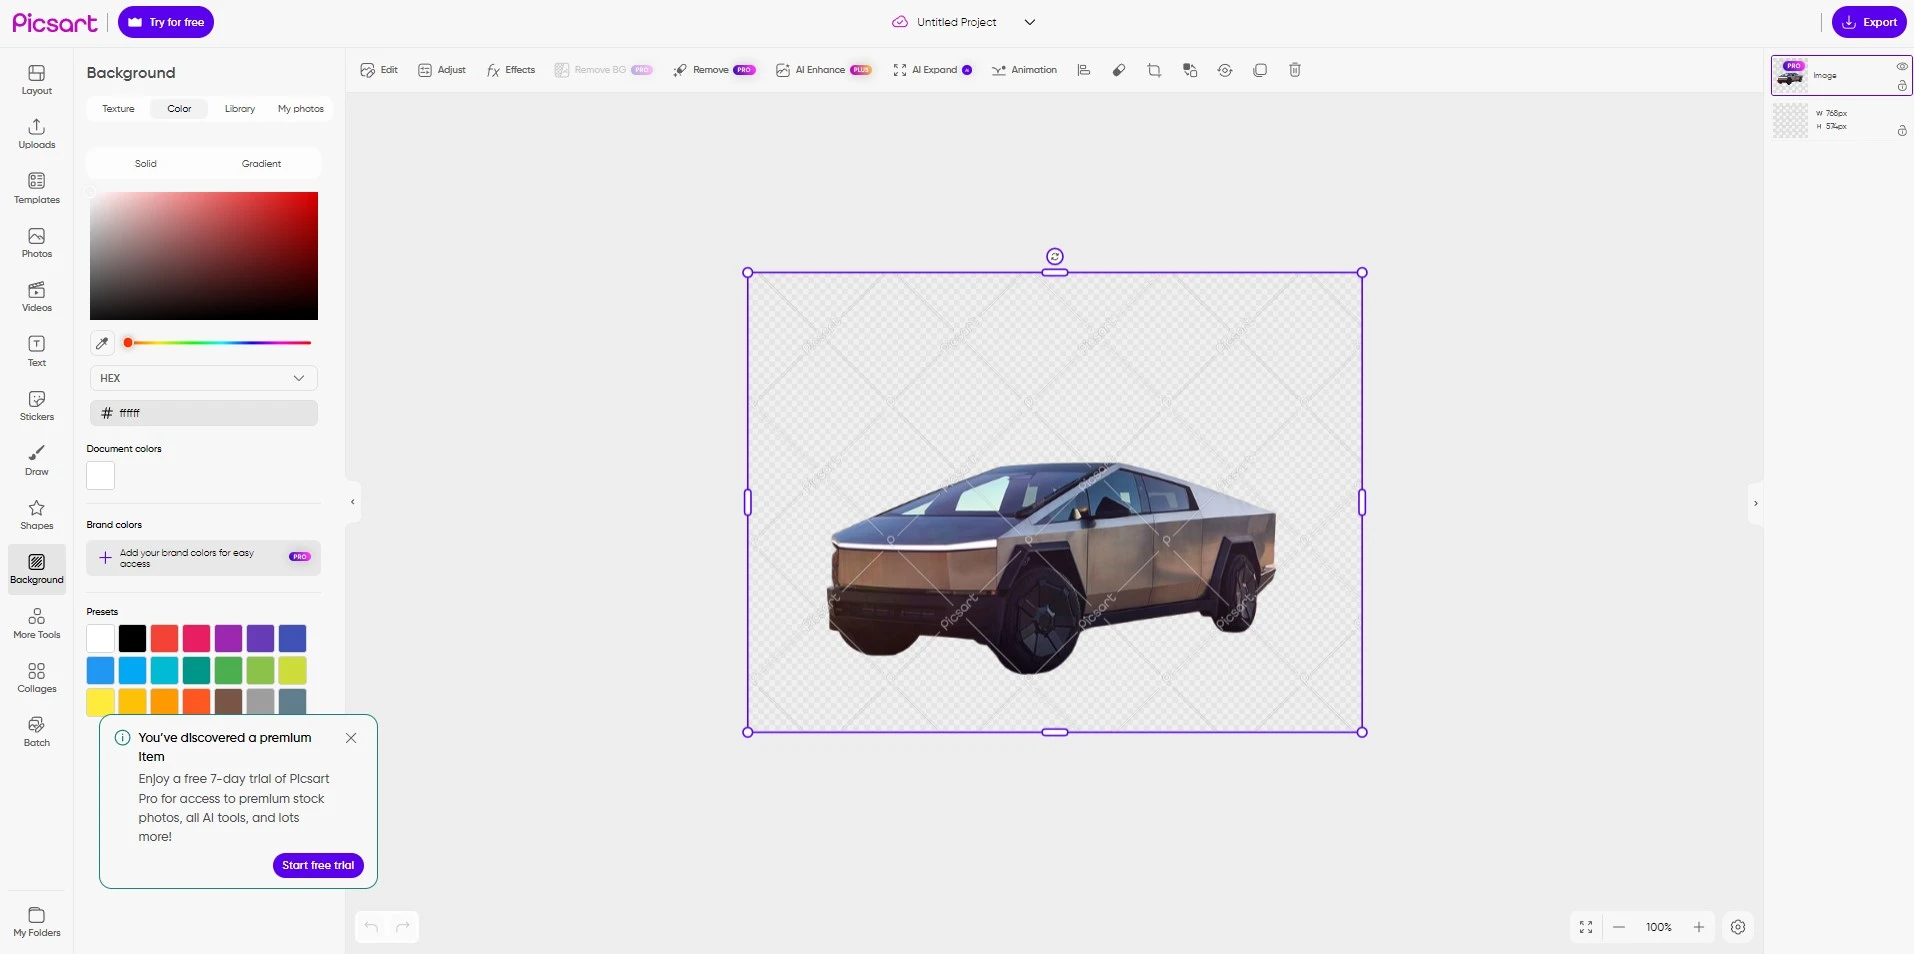
Task: Switch to the My photos tab
Action: coord(301,109)
